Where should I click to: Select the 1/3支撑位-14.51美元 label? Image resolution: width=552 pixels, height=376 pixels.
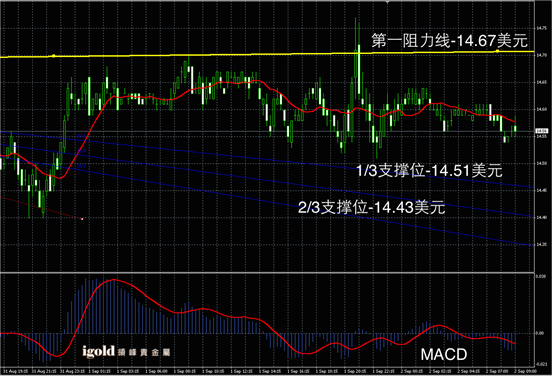tap(429, 171)
